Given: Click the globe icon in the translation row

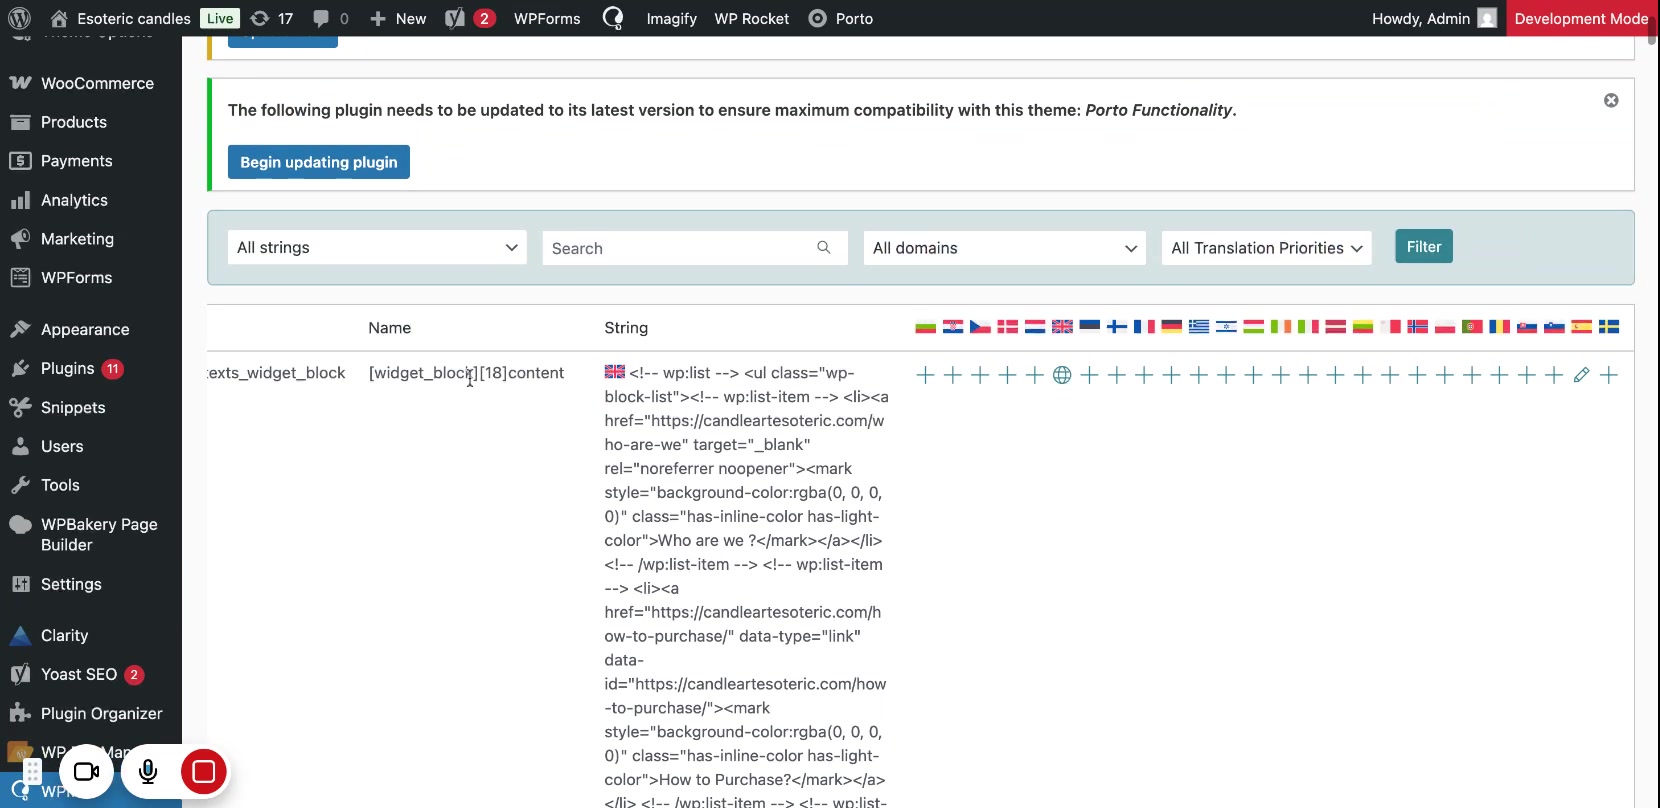Looking at the screenshot, I should (x=1062, y=375).
